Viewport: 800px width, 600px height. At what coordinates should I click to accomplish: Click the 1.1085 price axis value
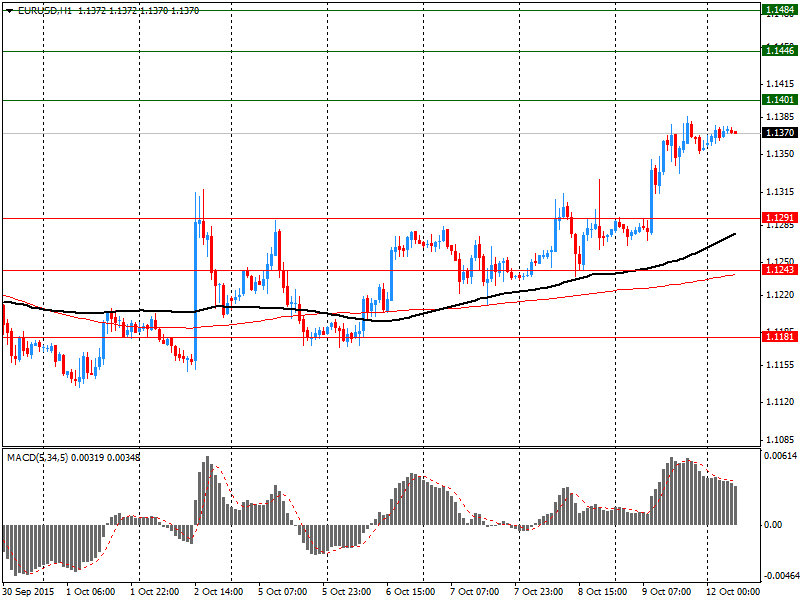[x=780, y=440]
